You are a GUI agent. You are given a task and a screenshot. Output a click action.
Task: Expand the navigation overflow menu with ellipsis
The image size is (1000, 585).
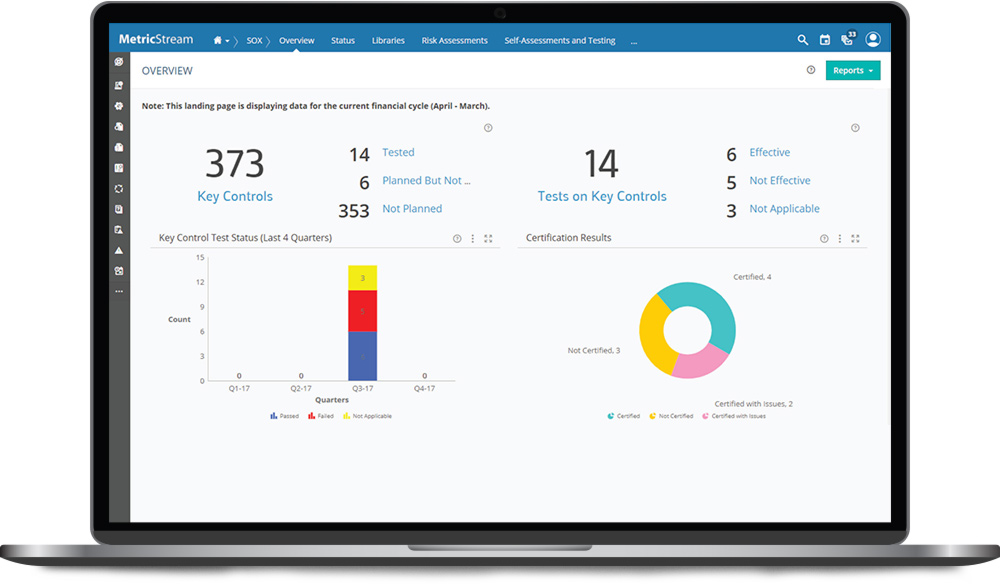[x=633, y=41]
